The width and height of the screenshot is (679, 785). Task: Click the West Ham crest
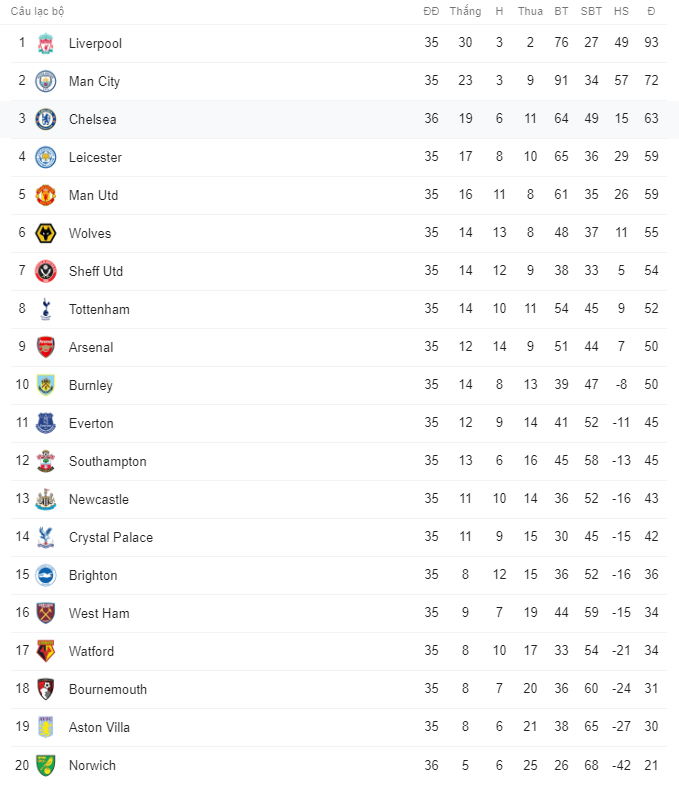click(x=46, y=613)
